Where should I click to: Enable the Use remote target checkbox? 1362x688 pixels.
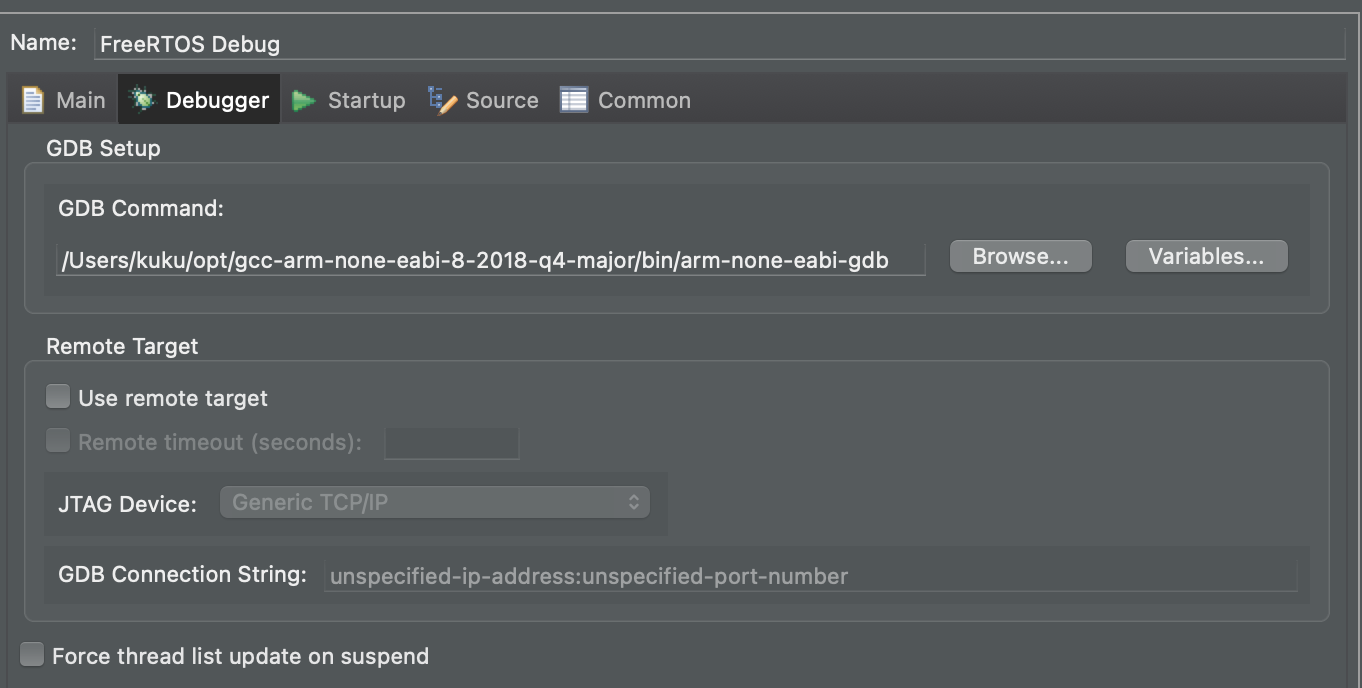[58, 397]
